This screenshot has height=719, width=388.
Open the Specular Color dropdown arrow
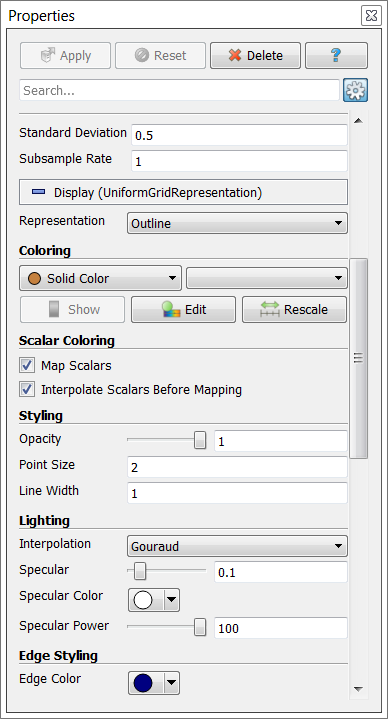pos(172,600)
